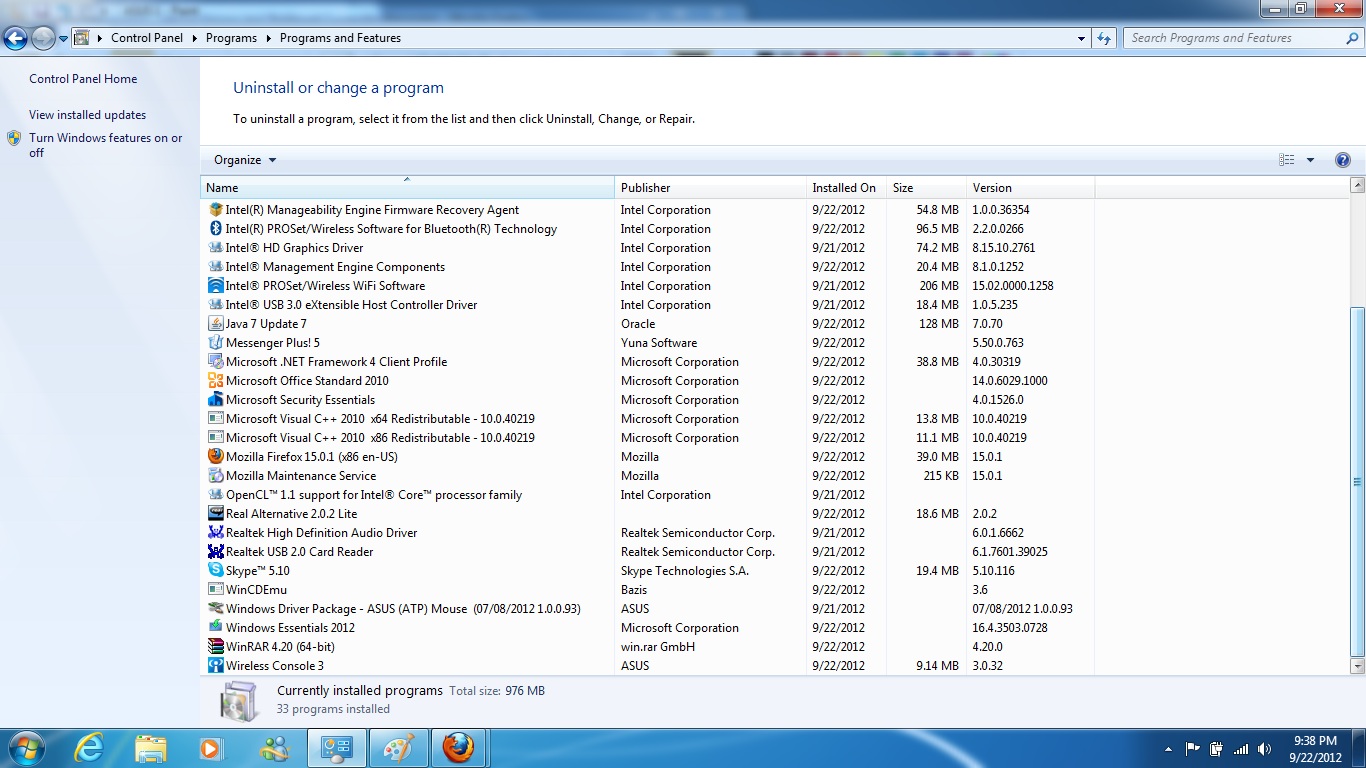1366x768 pixels.
Task: Open Paint from the taskbar
Action: coord(398,748)
